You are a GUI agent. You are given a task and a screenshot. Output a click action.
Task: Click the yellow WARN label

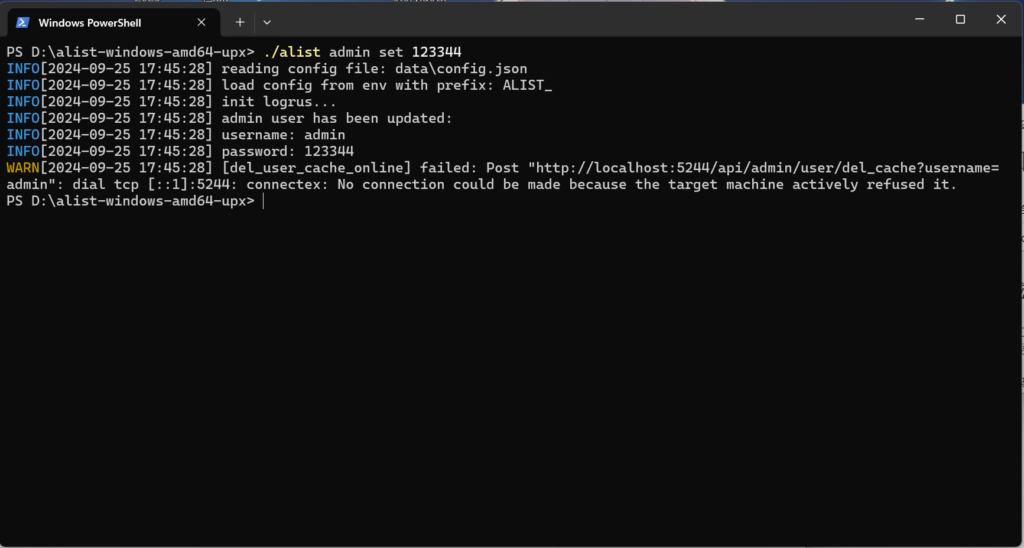23,169
